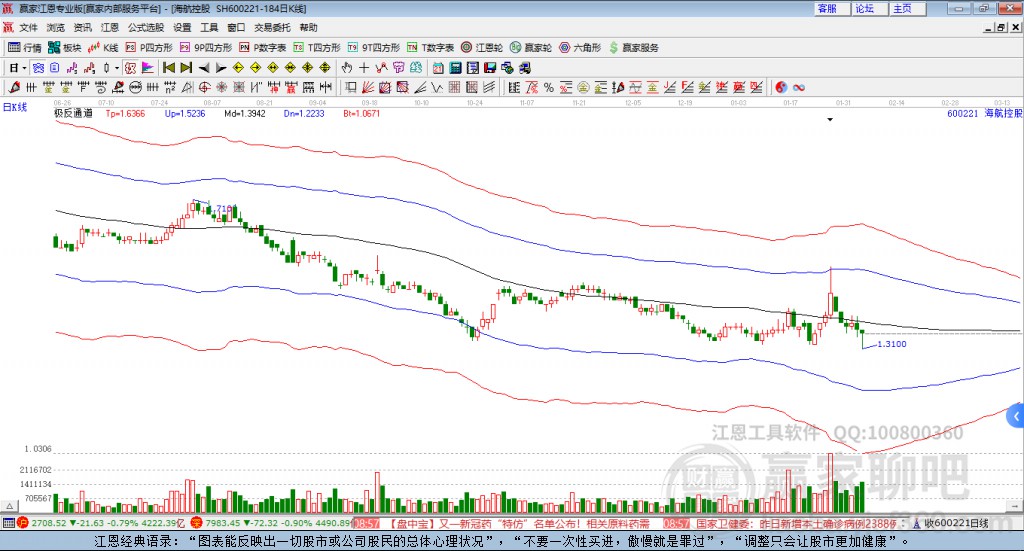Expand the 日 period dropdown
The image size is (1024, 551).
(x=24, y=68)
